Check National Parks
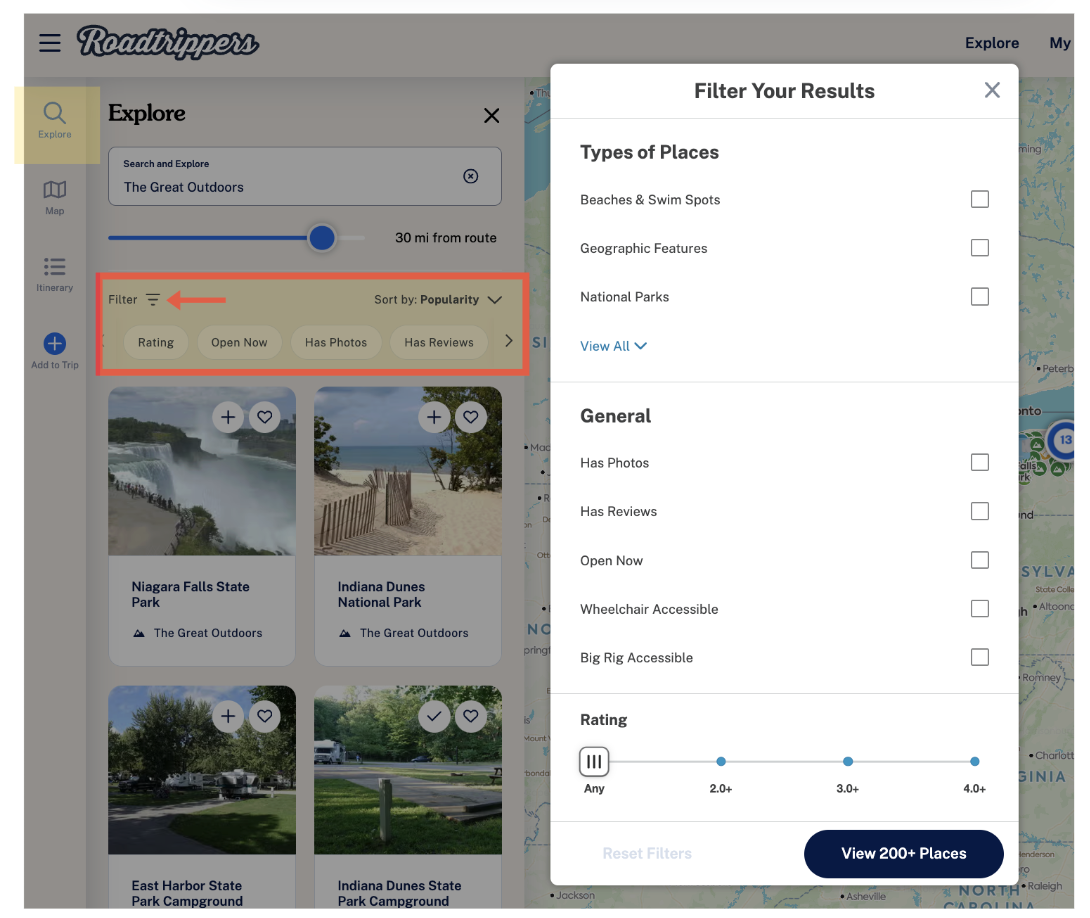 979,297
